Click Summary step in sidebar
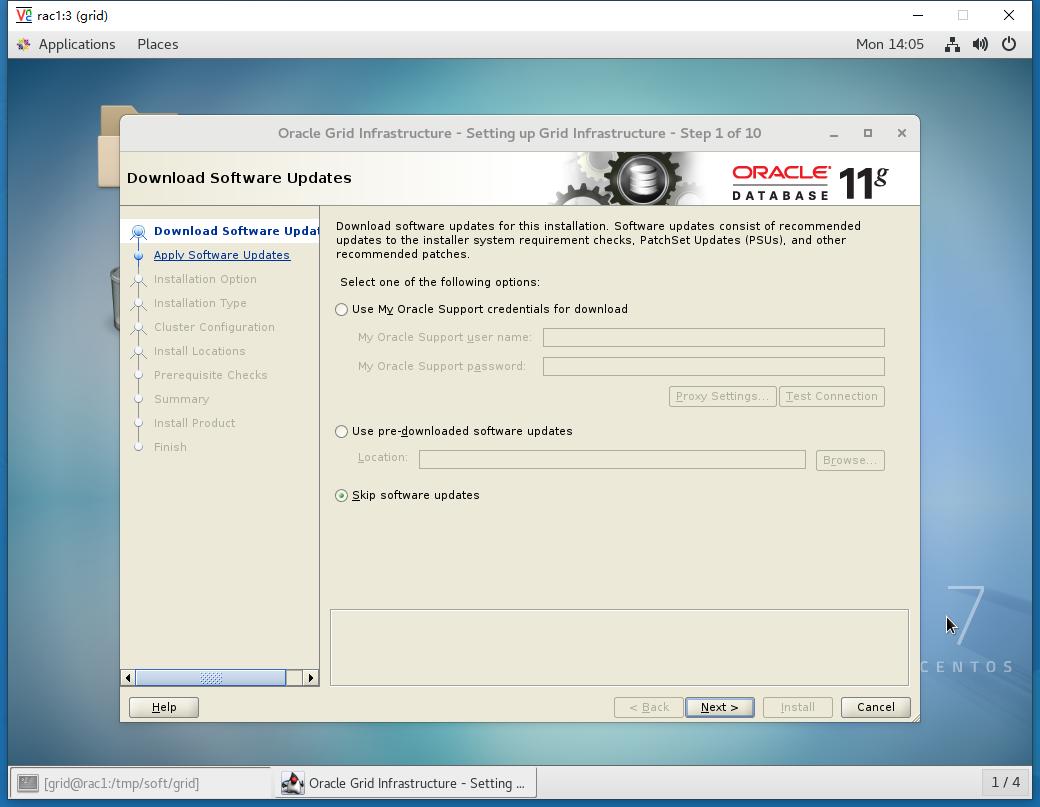The width and height of the screenshot is (1040, 807). (182, 399)
